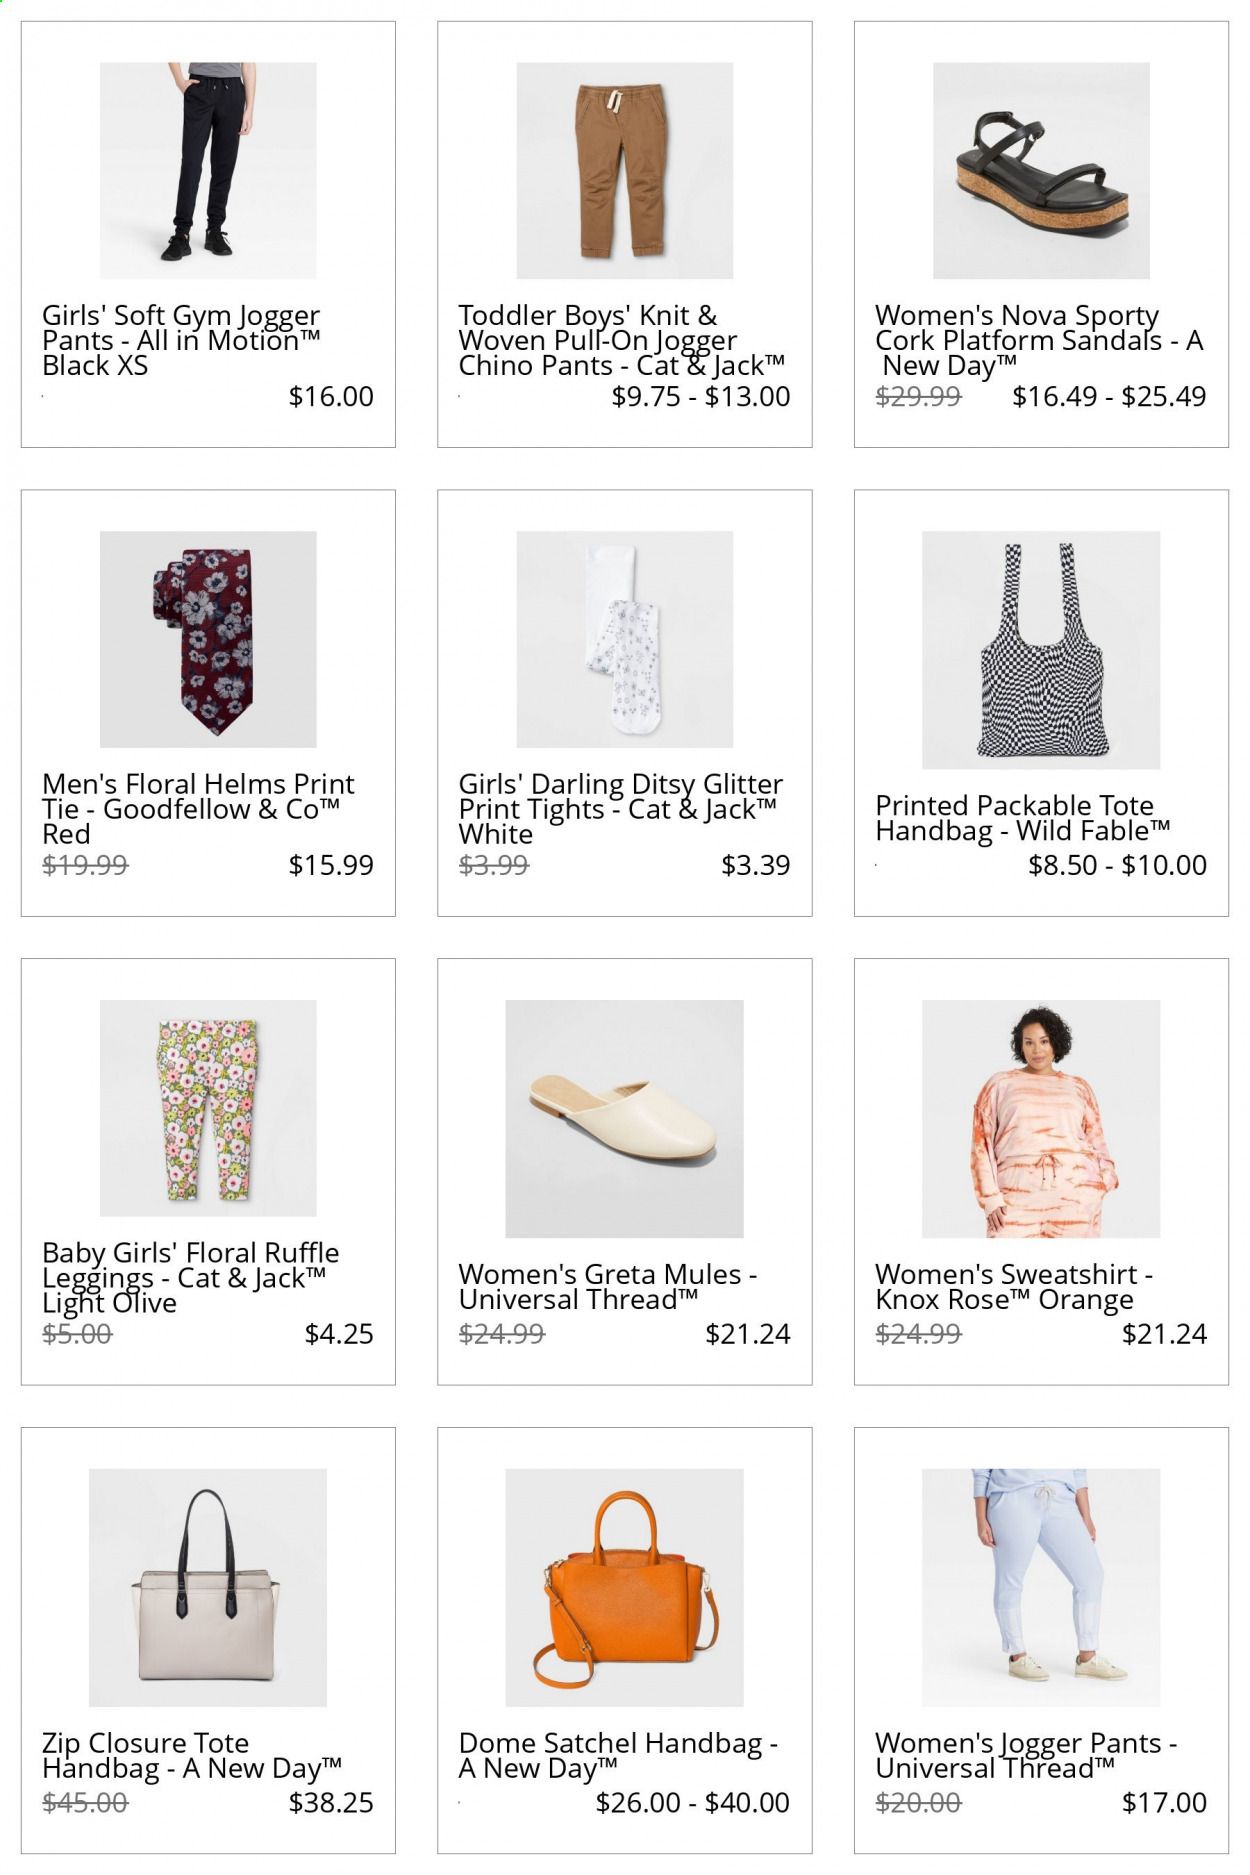Image resolution: width=1250 pixels, height=1875 pixels.
Task: Click the Girls' Soft Gym Jogger Pants title
Action: (x=181, y=341)
